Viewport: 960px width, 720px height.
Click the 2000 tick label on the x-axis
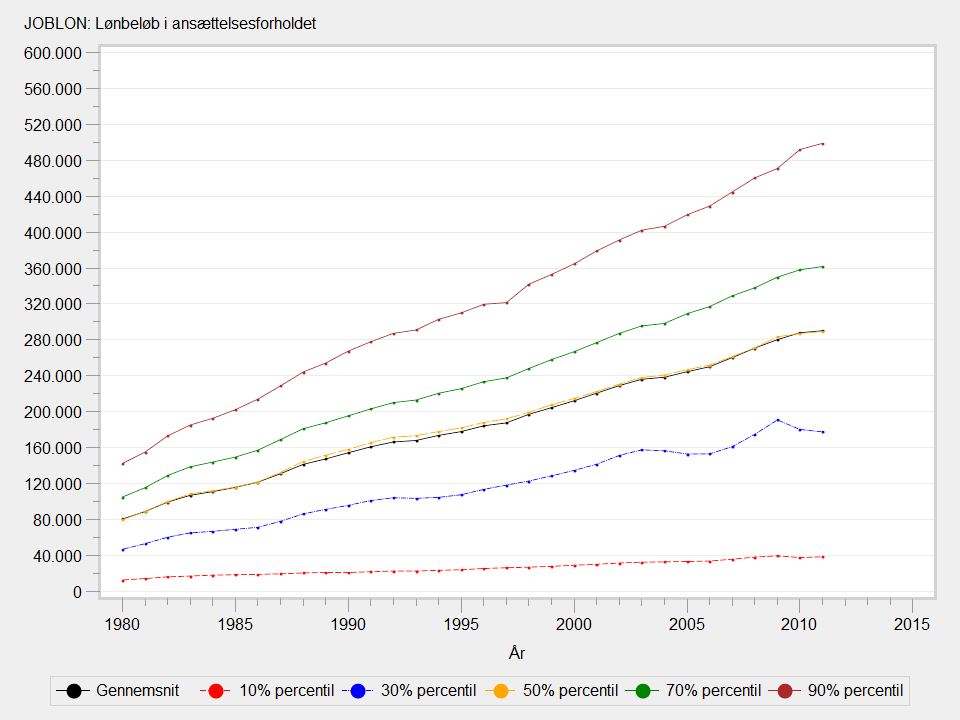click(574, 624)
